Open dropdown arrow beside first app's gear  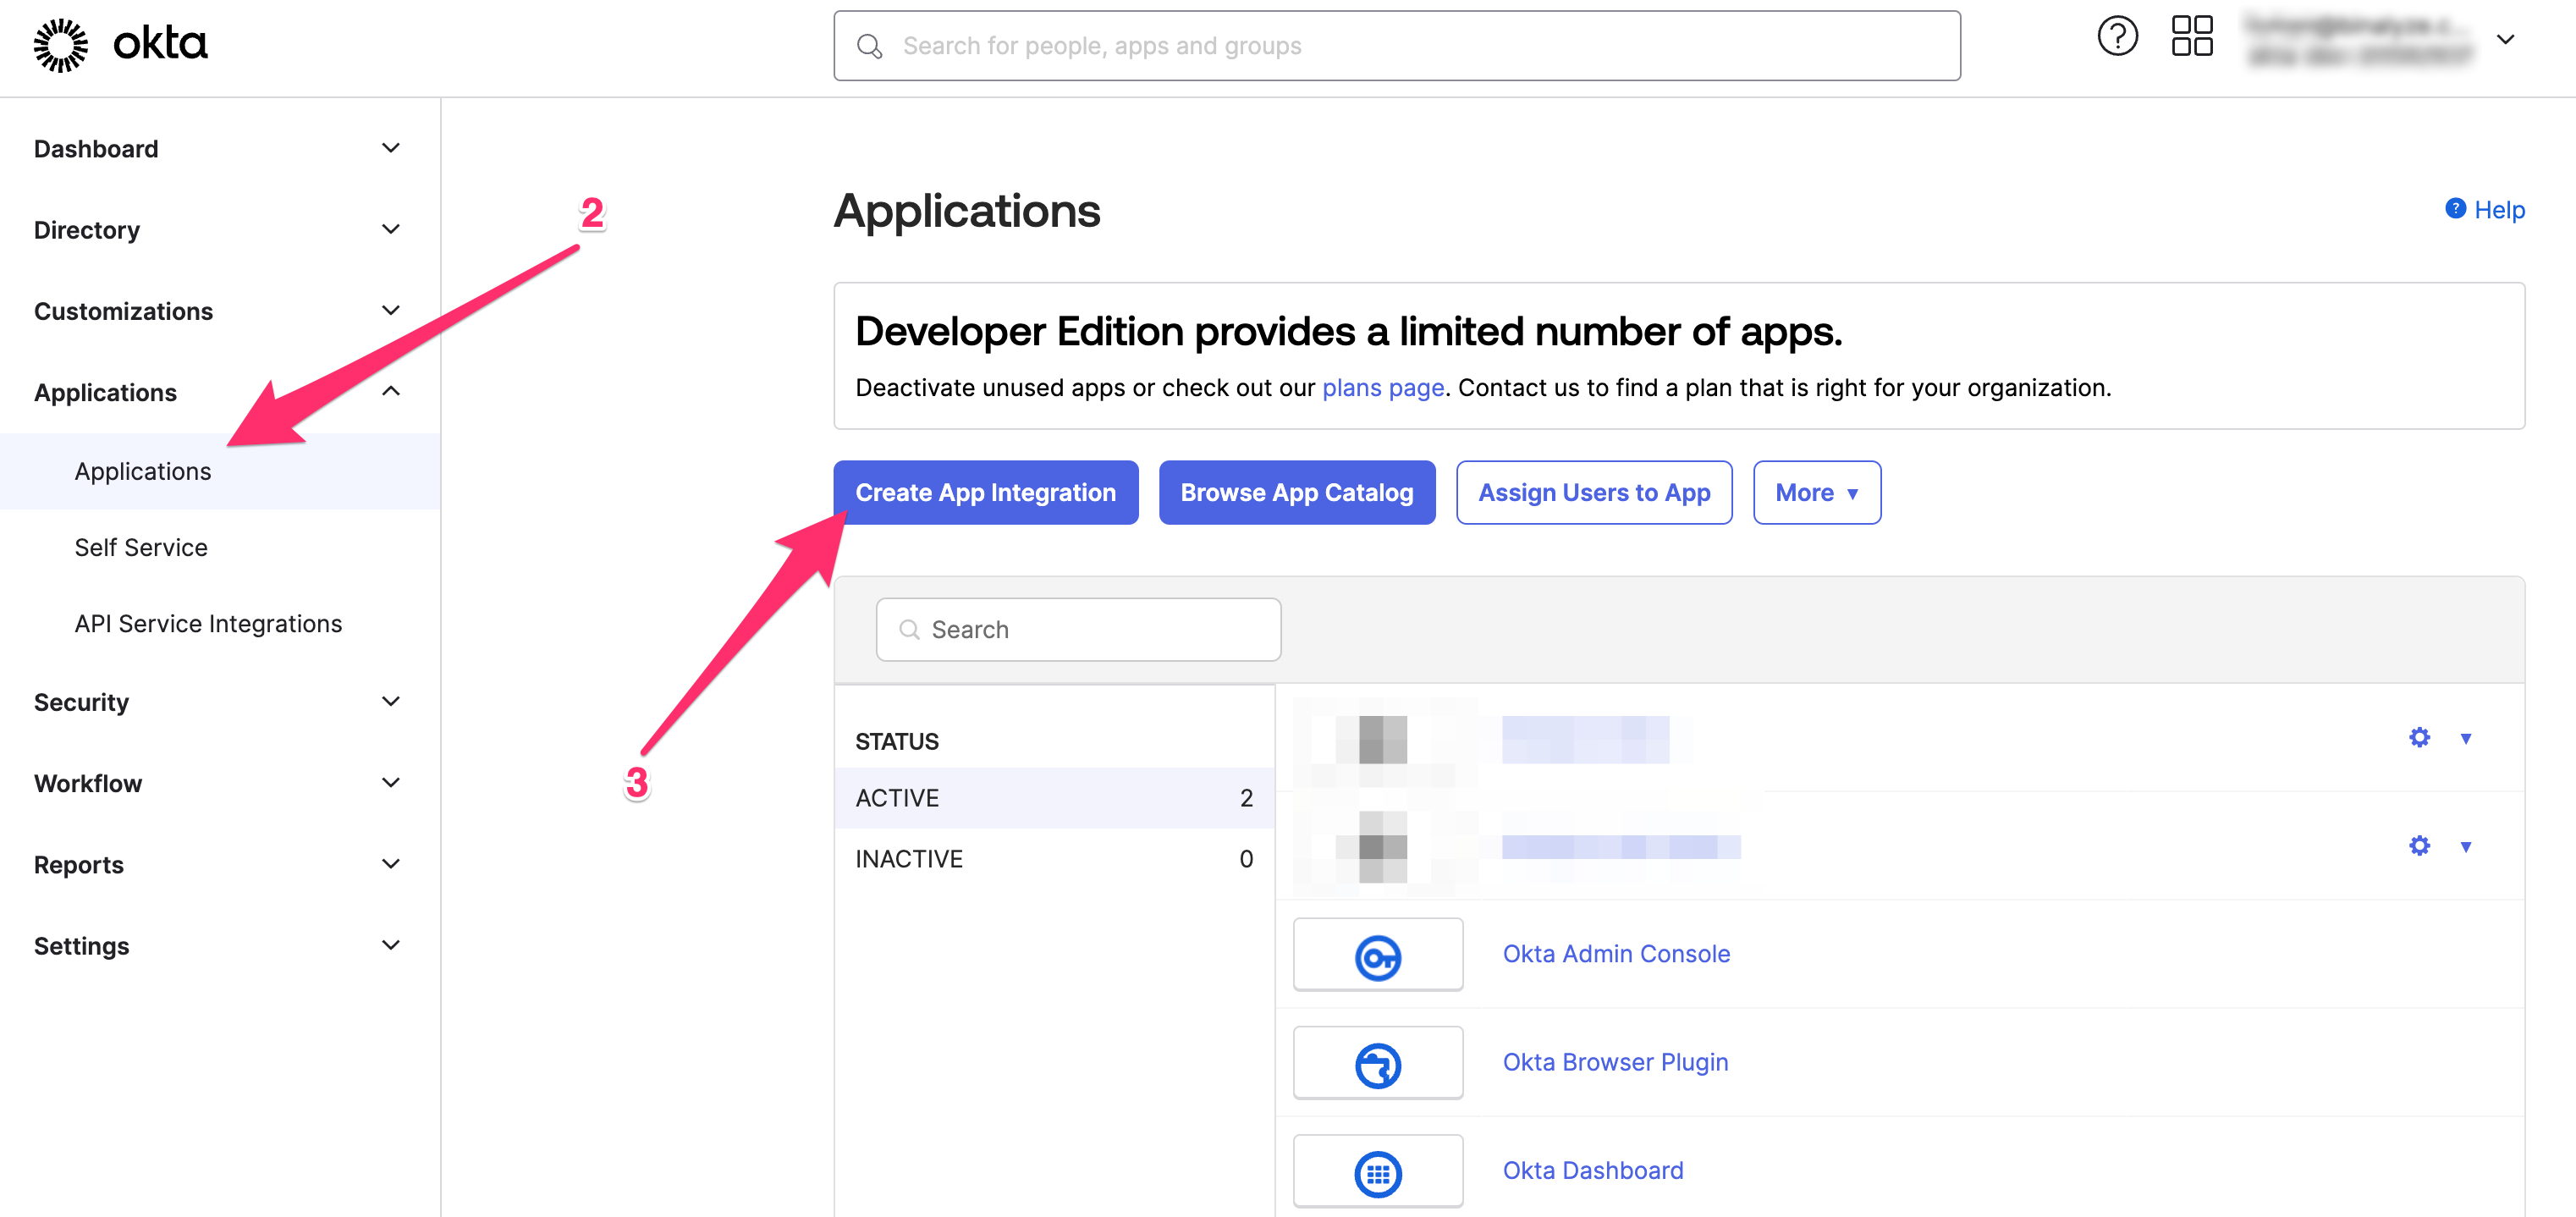pos(2465,739)
